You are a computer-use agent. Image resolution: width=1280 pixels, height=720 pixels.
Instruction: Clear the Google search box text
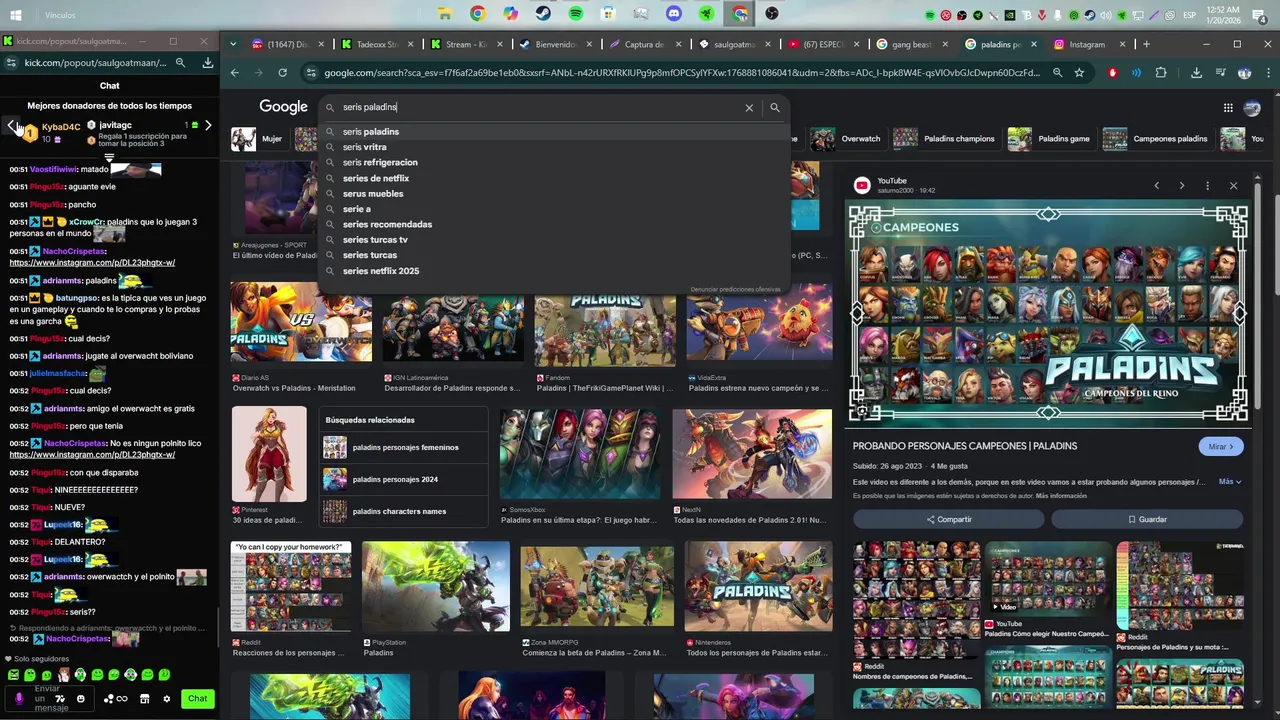coord(749,108)
